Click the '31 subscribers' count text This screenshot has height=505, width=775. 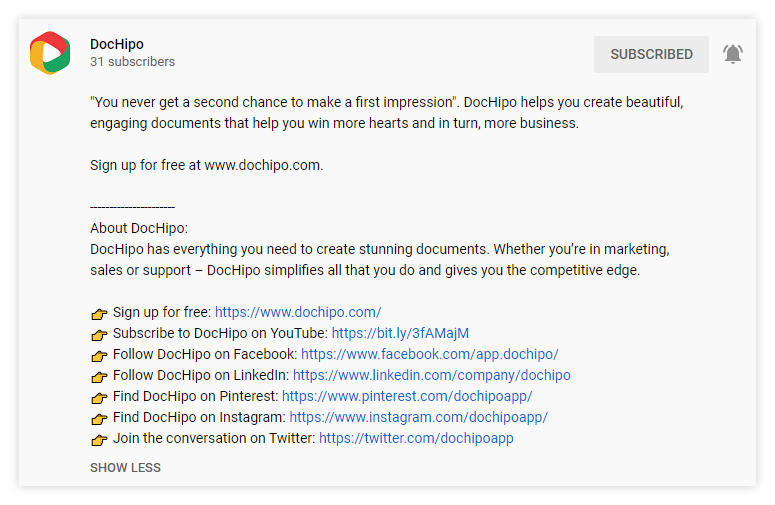132,62
